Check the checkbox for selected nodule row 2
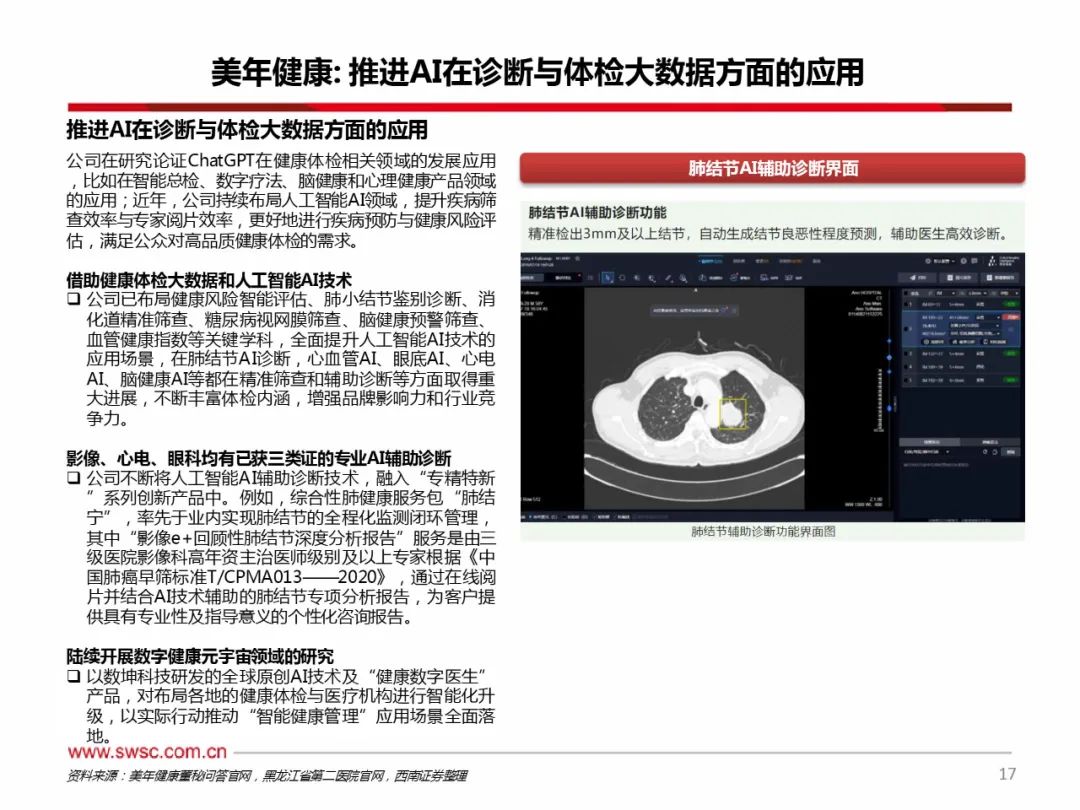 point(906,329)
